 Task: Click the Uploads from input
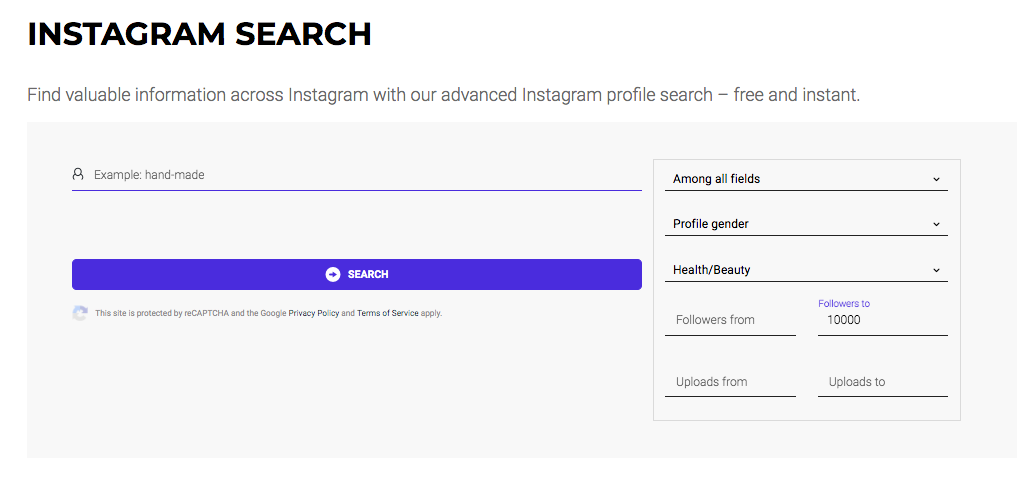(730, 382)
